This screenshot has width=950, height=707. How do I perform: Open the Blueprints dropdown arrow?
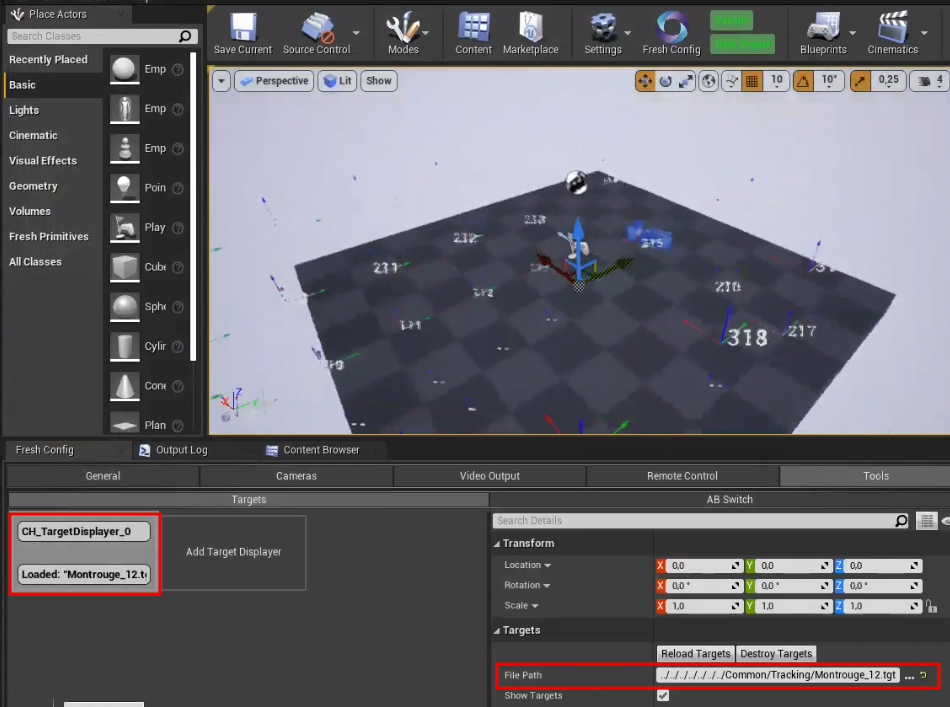(x=852, y=33)
